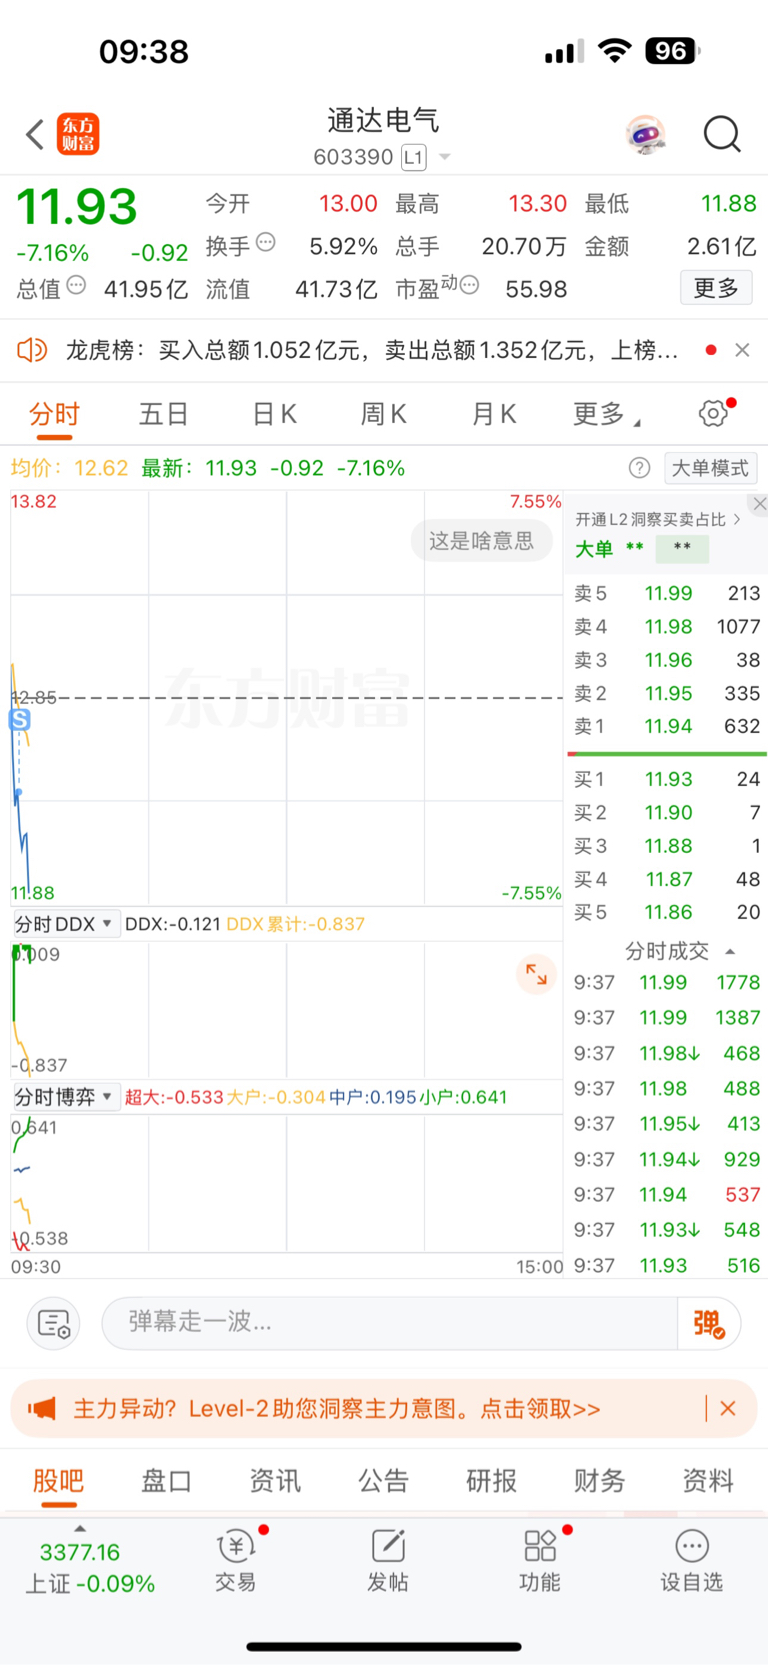Screen dimensions: 768x1665
Task: Open the robot assistant avatar
Action: click(x=646, y=134)
